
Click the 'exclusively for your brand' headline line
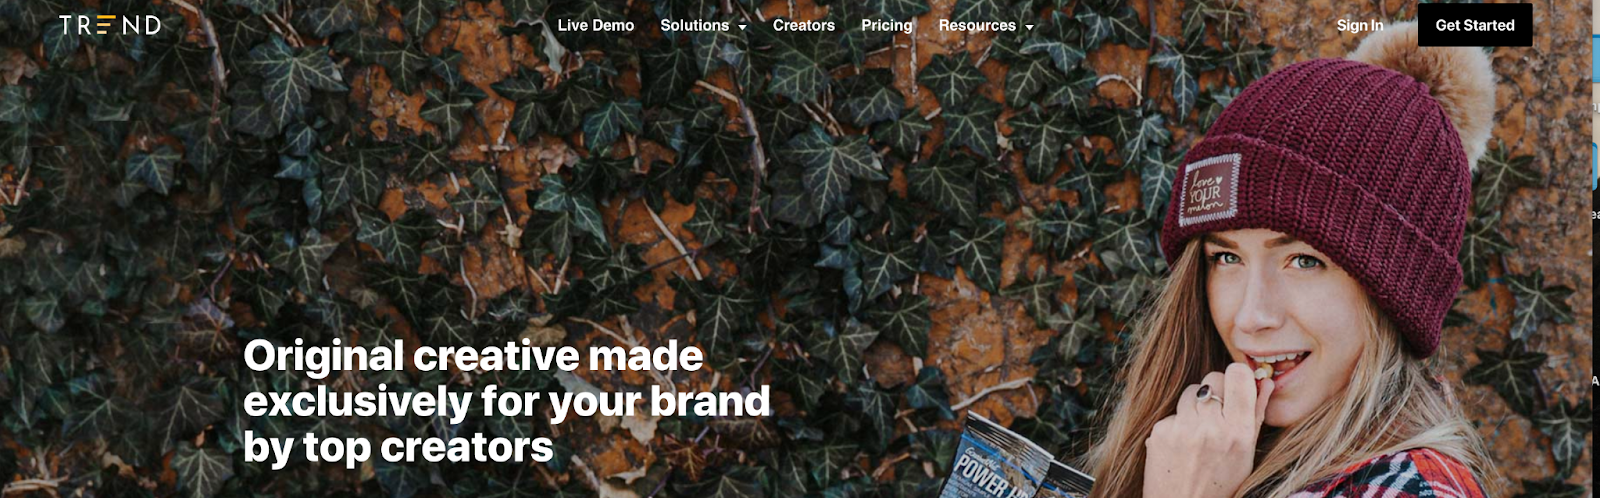[507, 402]
